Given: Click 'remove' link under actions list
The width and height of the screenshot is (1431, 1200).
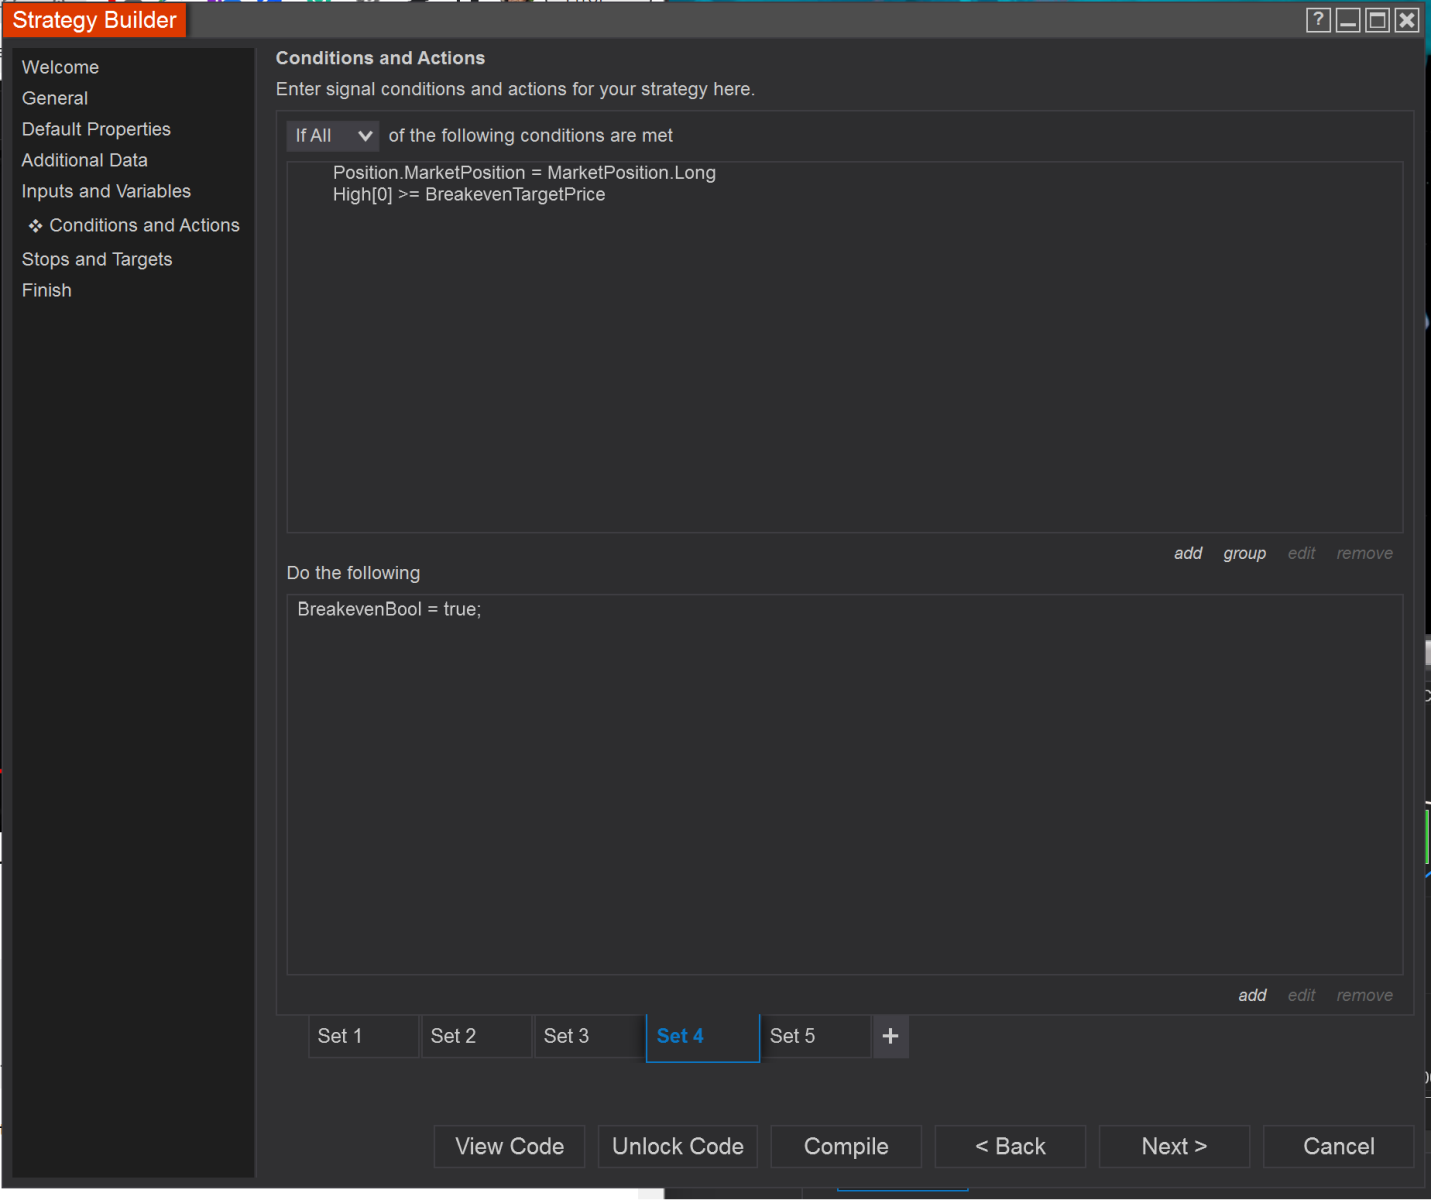Looking at the screenshot, I should pos(1365,995).
